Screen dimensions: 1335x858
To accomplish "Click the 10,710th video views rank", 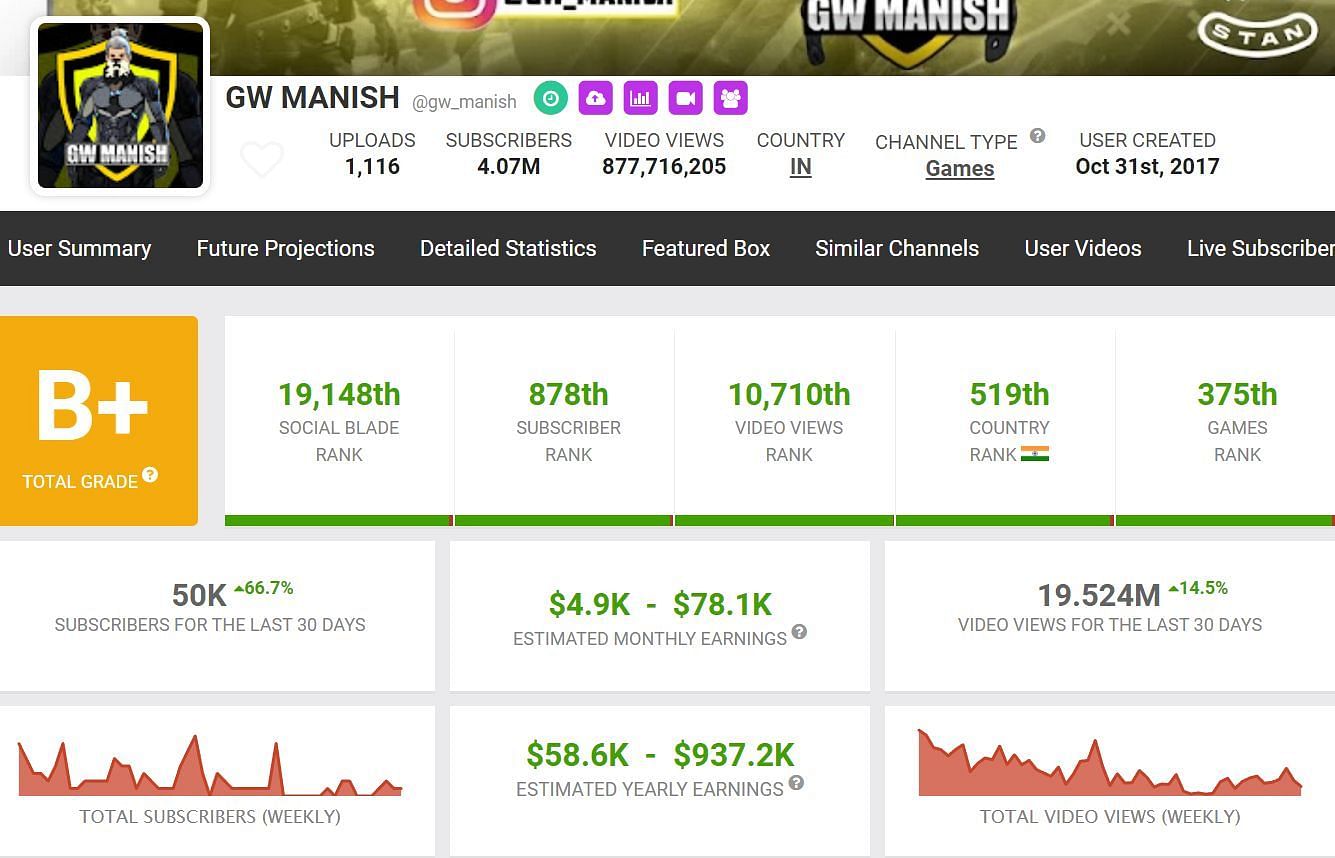I will (789, 395).
